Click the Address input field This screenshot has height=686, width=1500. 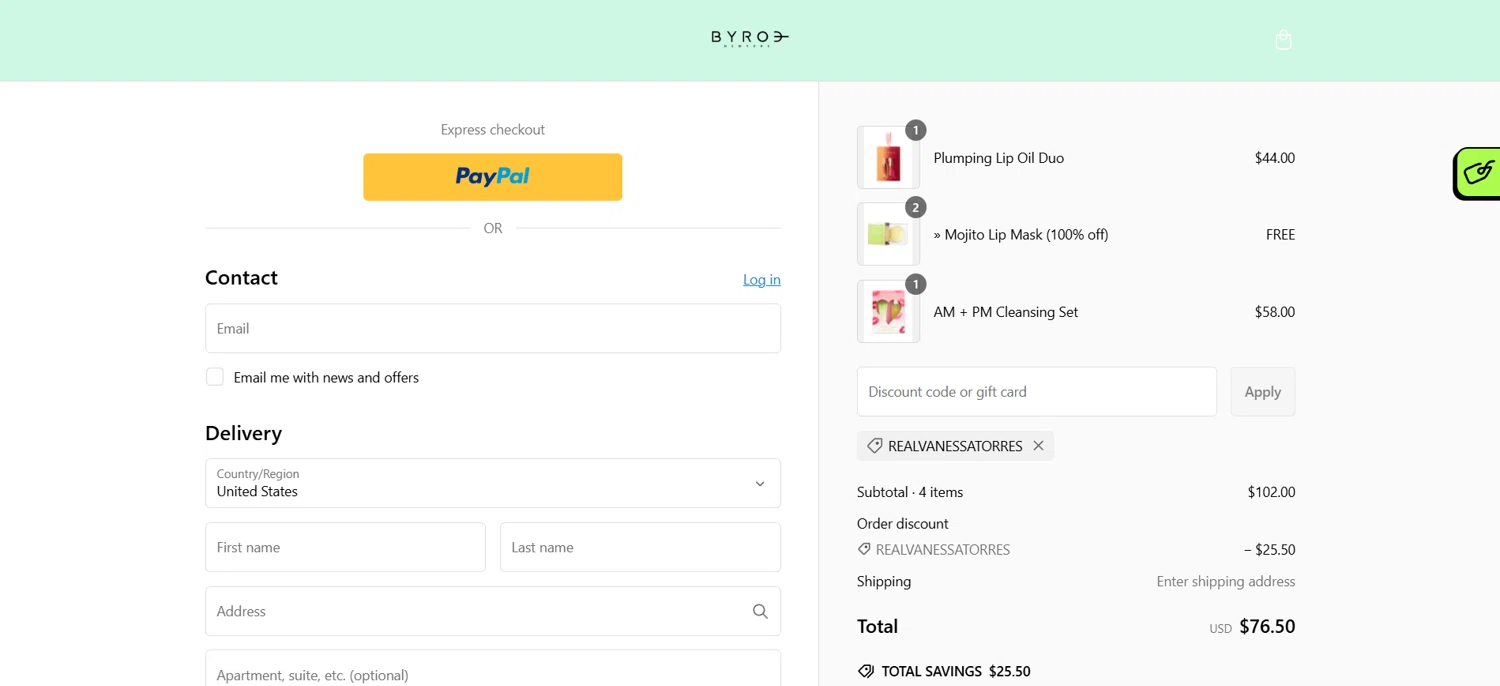[493, 611]
